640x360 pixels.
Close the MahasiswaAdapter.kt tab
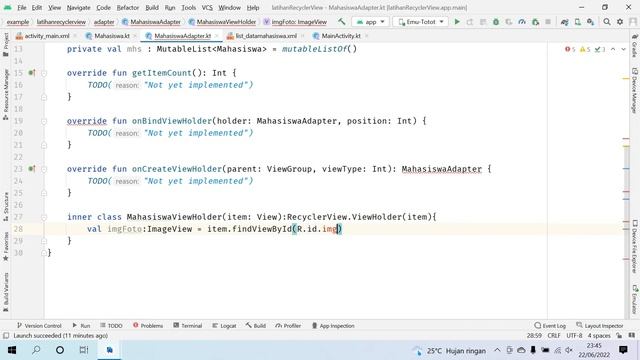[x=216, y=36]
